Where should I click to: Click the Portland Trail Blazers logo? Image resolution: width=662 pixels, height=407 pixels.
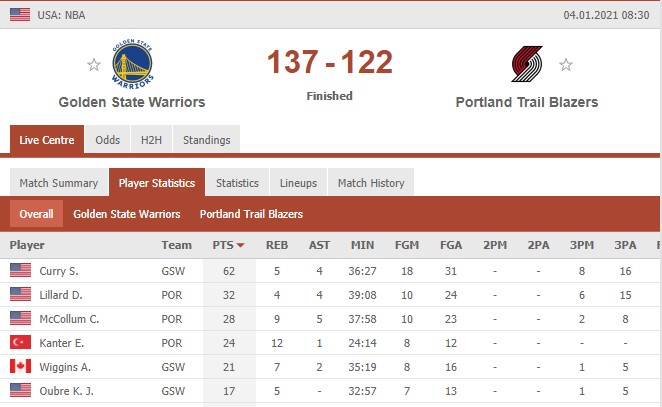coord(527,64)
